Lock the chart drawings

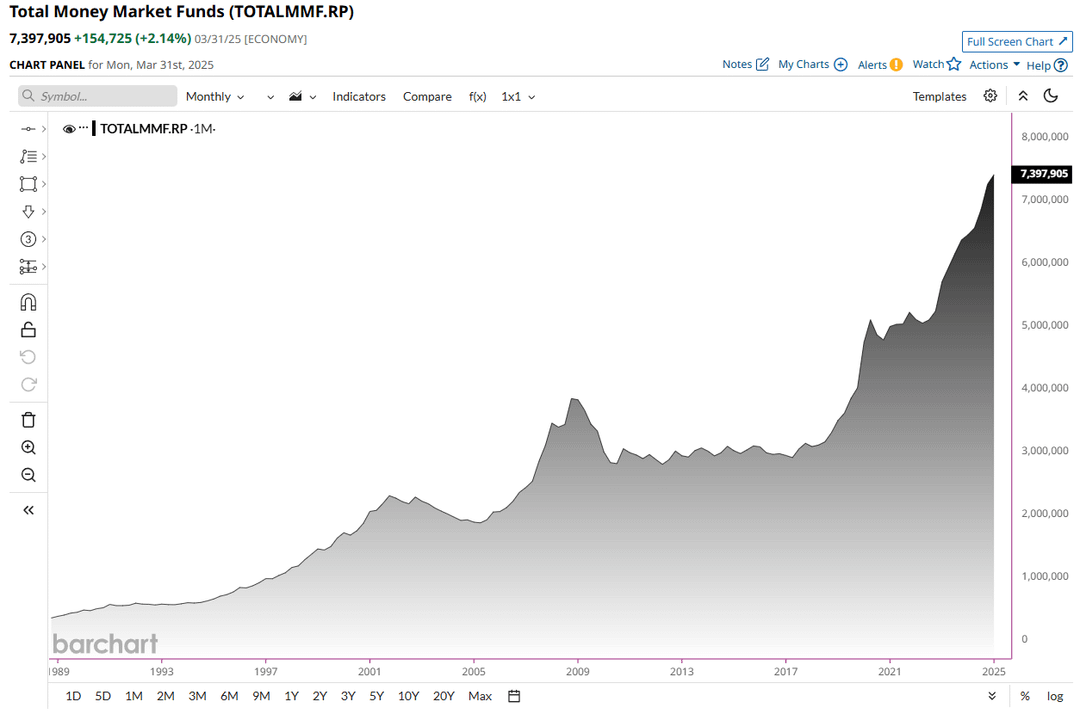pyautogui.click(x=27, y=329)
